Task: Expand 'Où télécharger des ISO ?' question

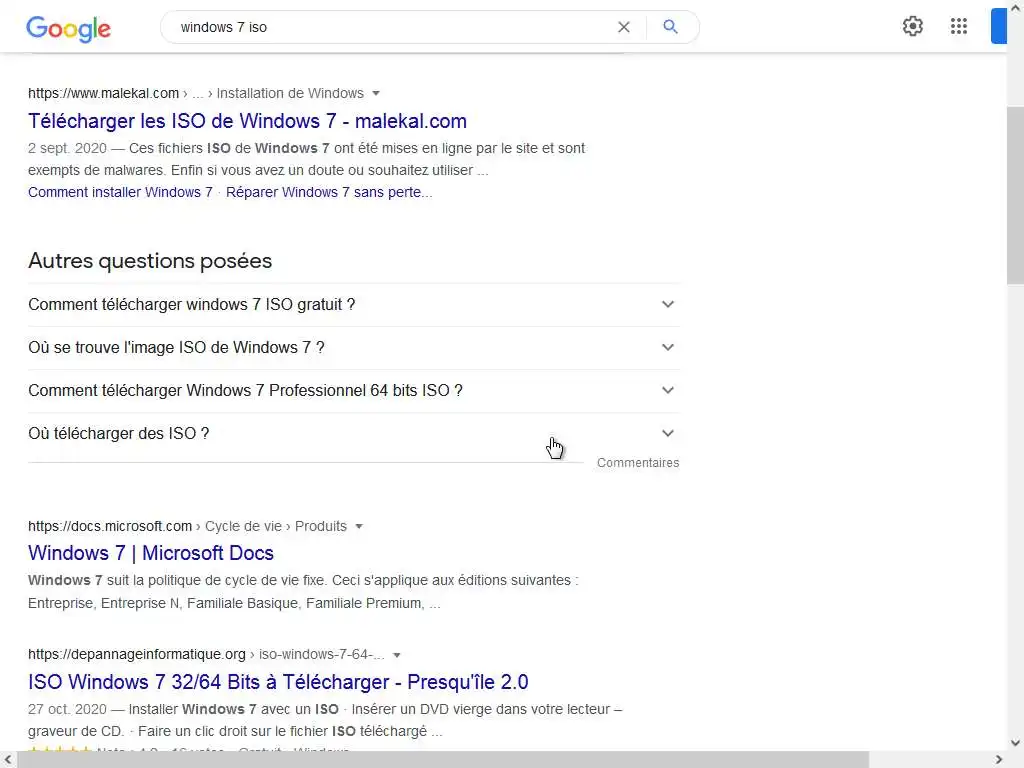Action: click(x=353, y=434)
